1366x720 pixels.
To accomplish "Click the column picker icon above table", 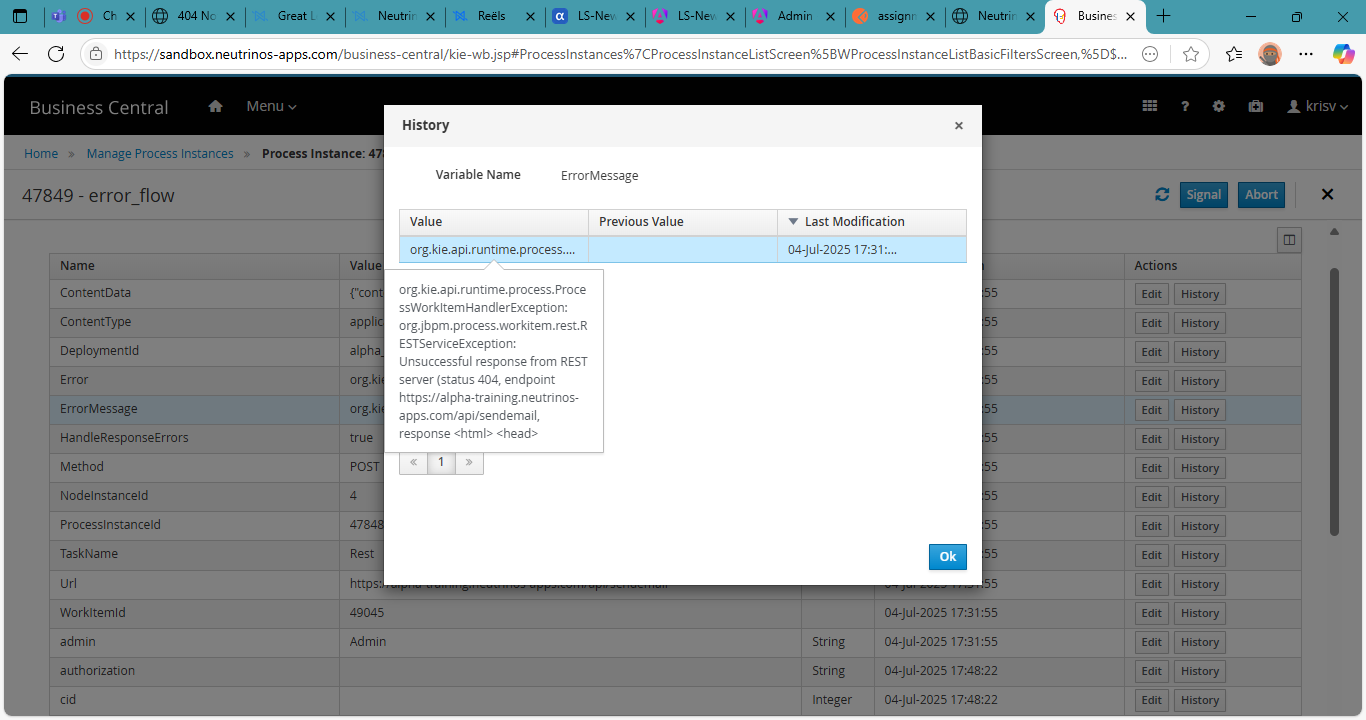I will [x=1289, y=240].
